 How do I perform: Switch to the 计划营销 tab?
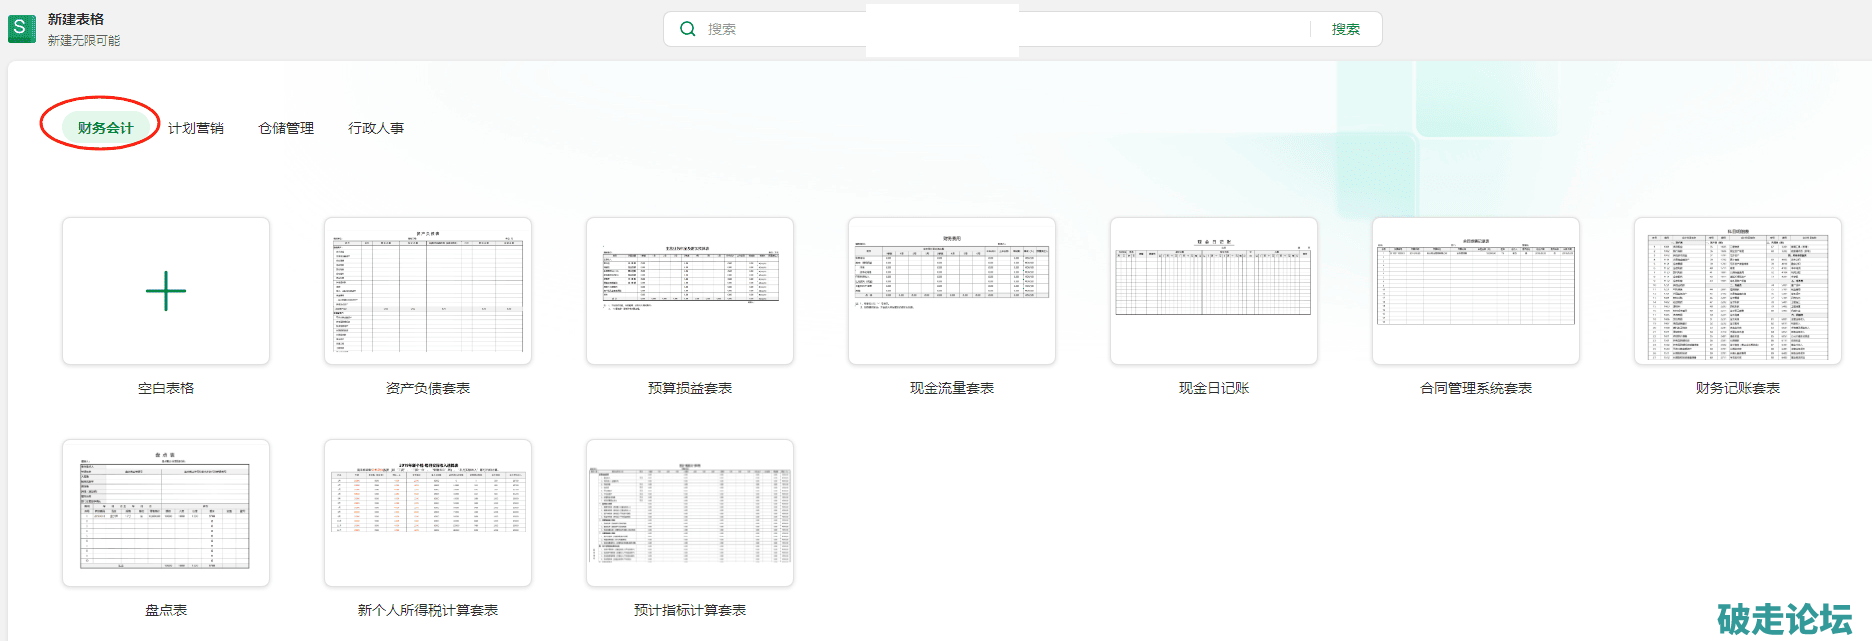pyautogui.click(x=196, y=128)
